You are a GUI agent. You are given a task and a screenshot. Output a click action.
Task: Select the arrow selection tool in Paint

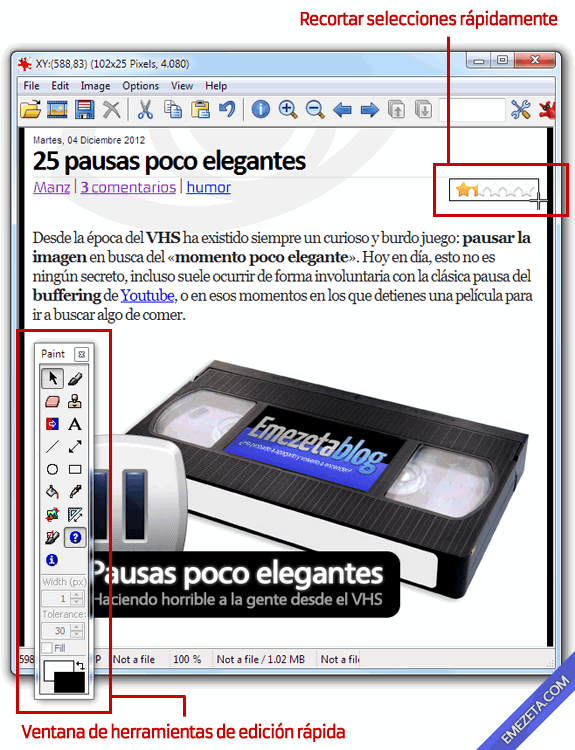pos(52,378)
